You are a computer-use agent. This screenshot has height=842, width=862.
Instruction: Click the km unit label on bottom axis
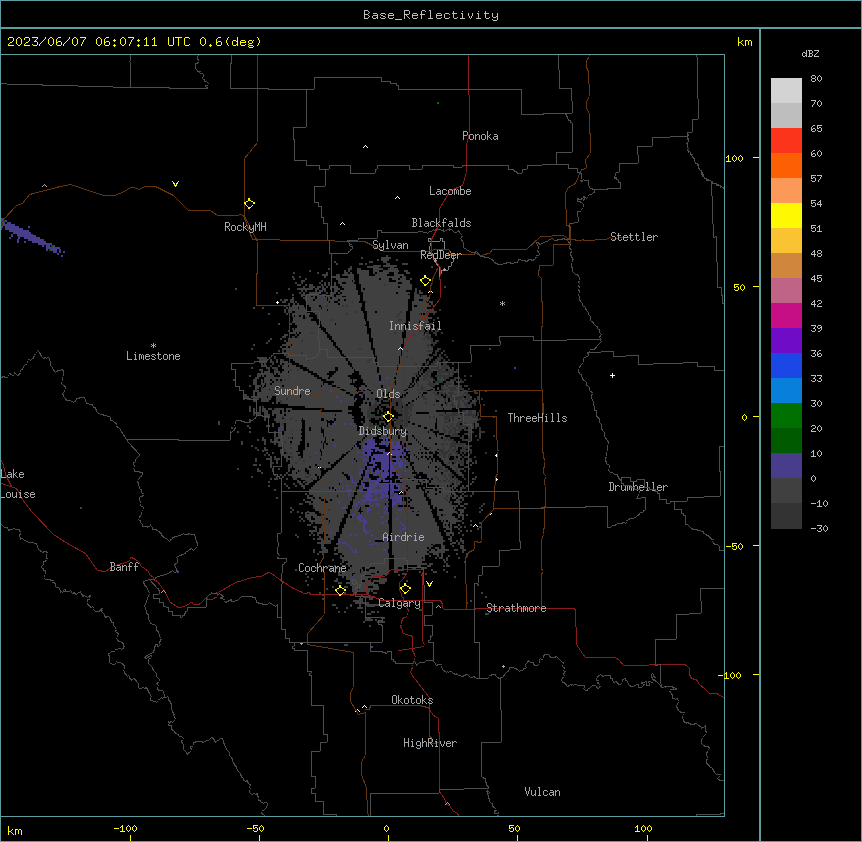click(x=14, y=830)
